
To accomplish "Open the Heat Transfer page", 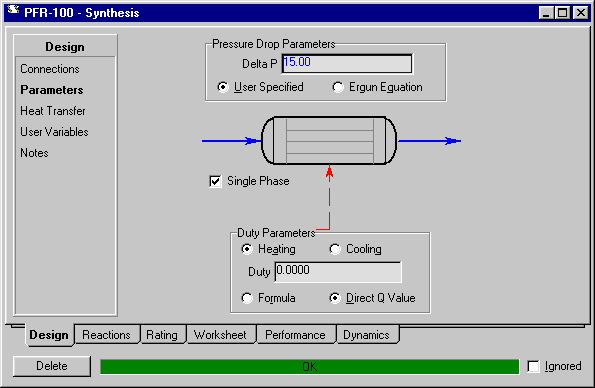I will [53, 111].
